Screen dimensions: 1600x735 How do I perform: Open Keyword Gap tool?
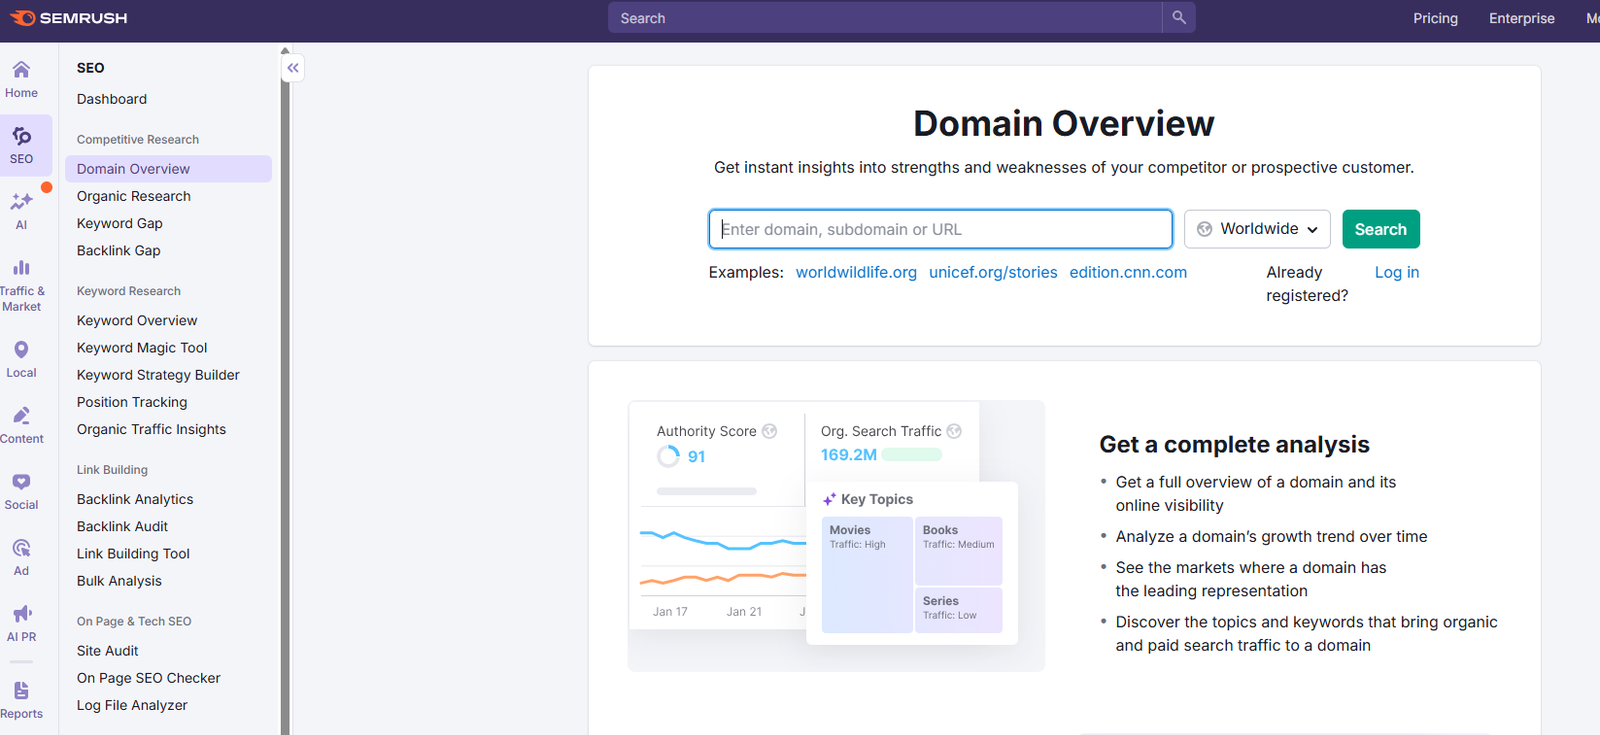point(120,223)
